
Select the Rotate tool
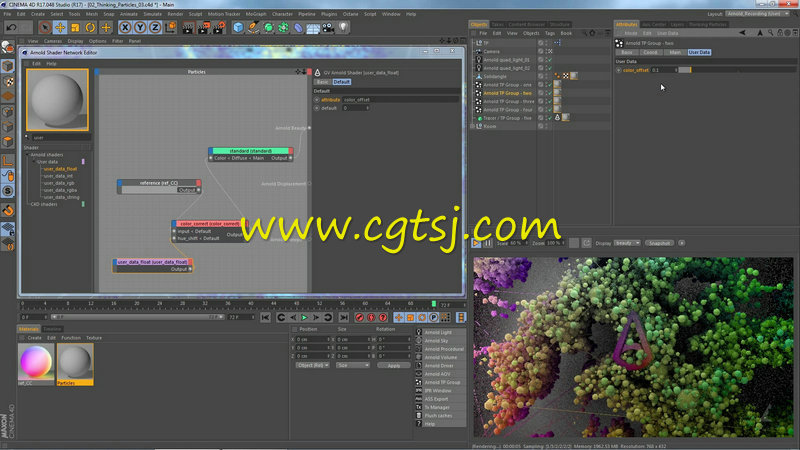[90, 27]
